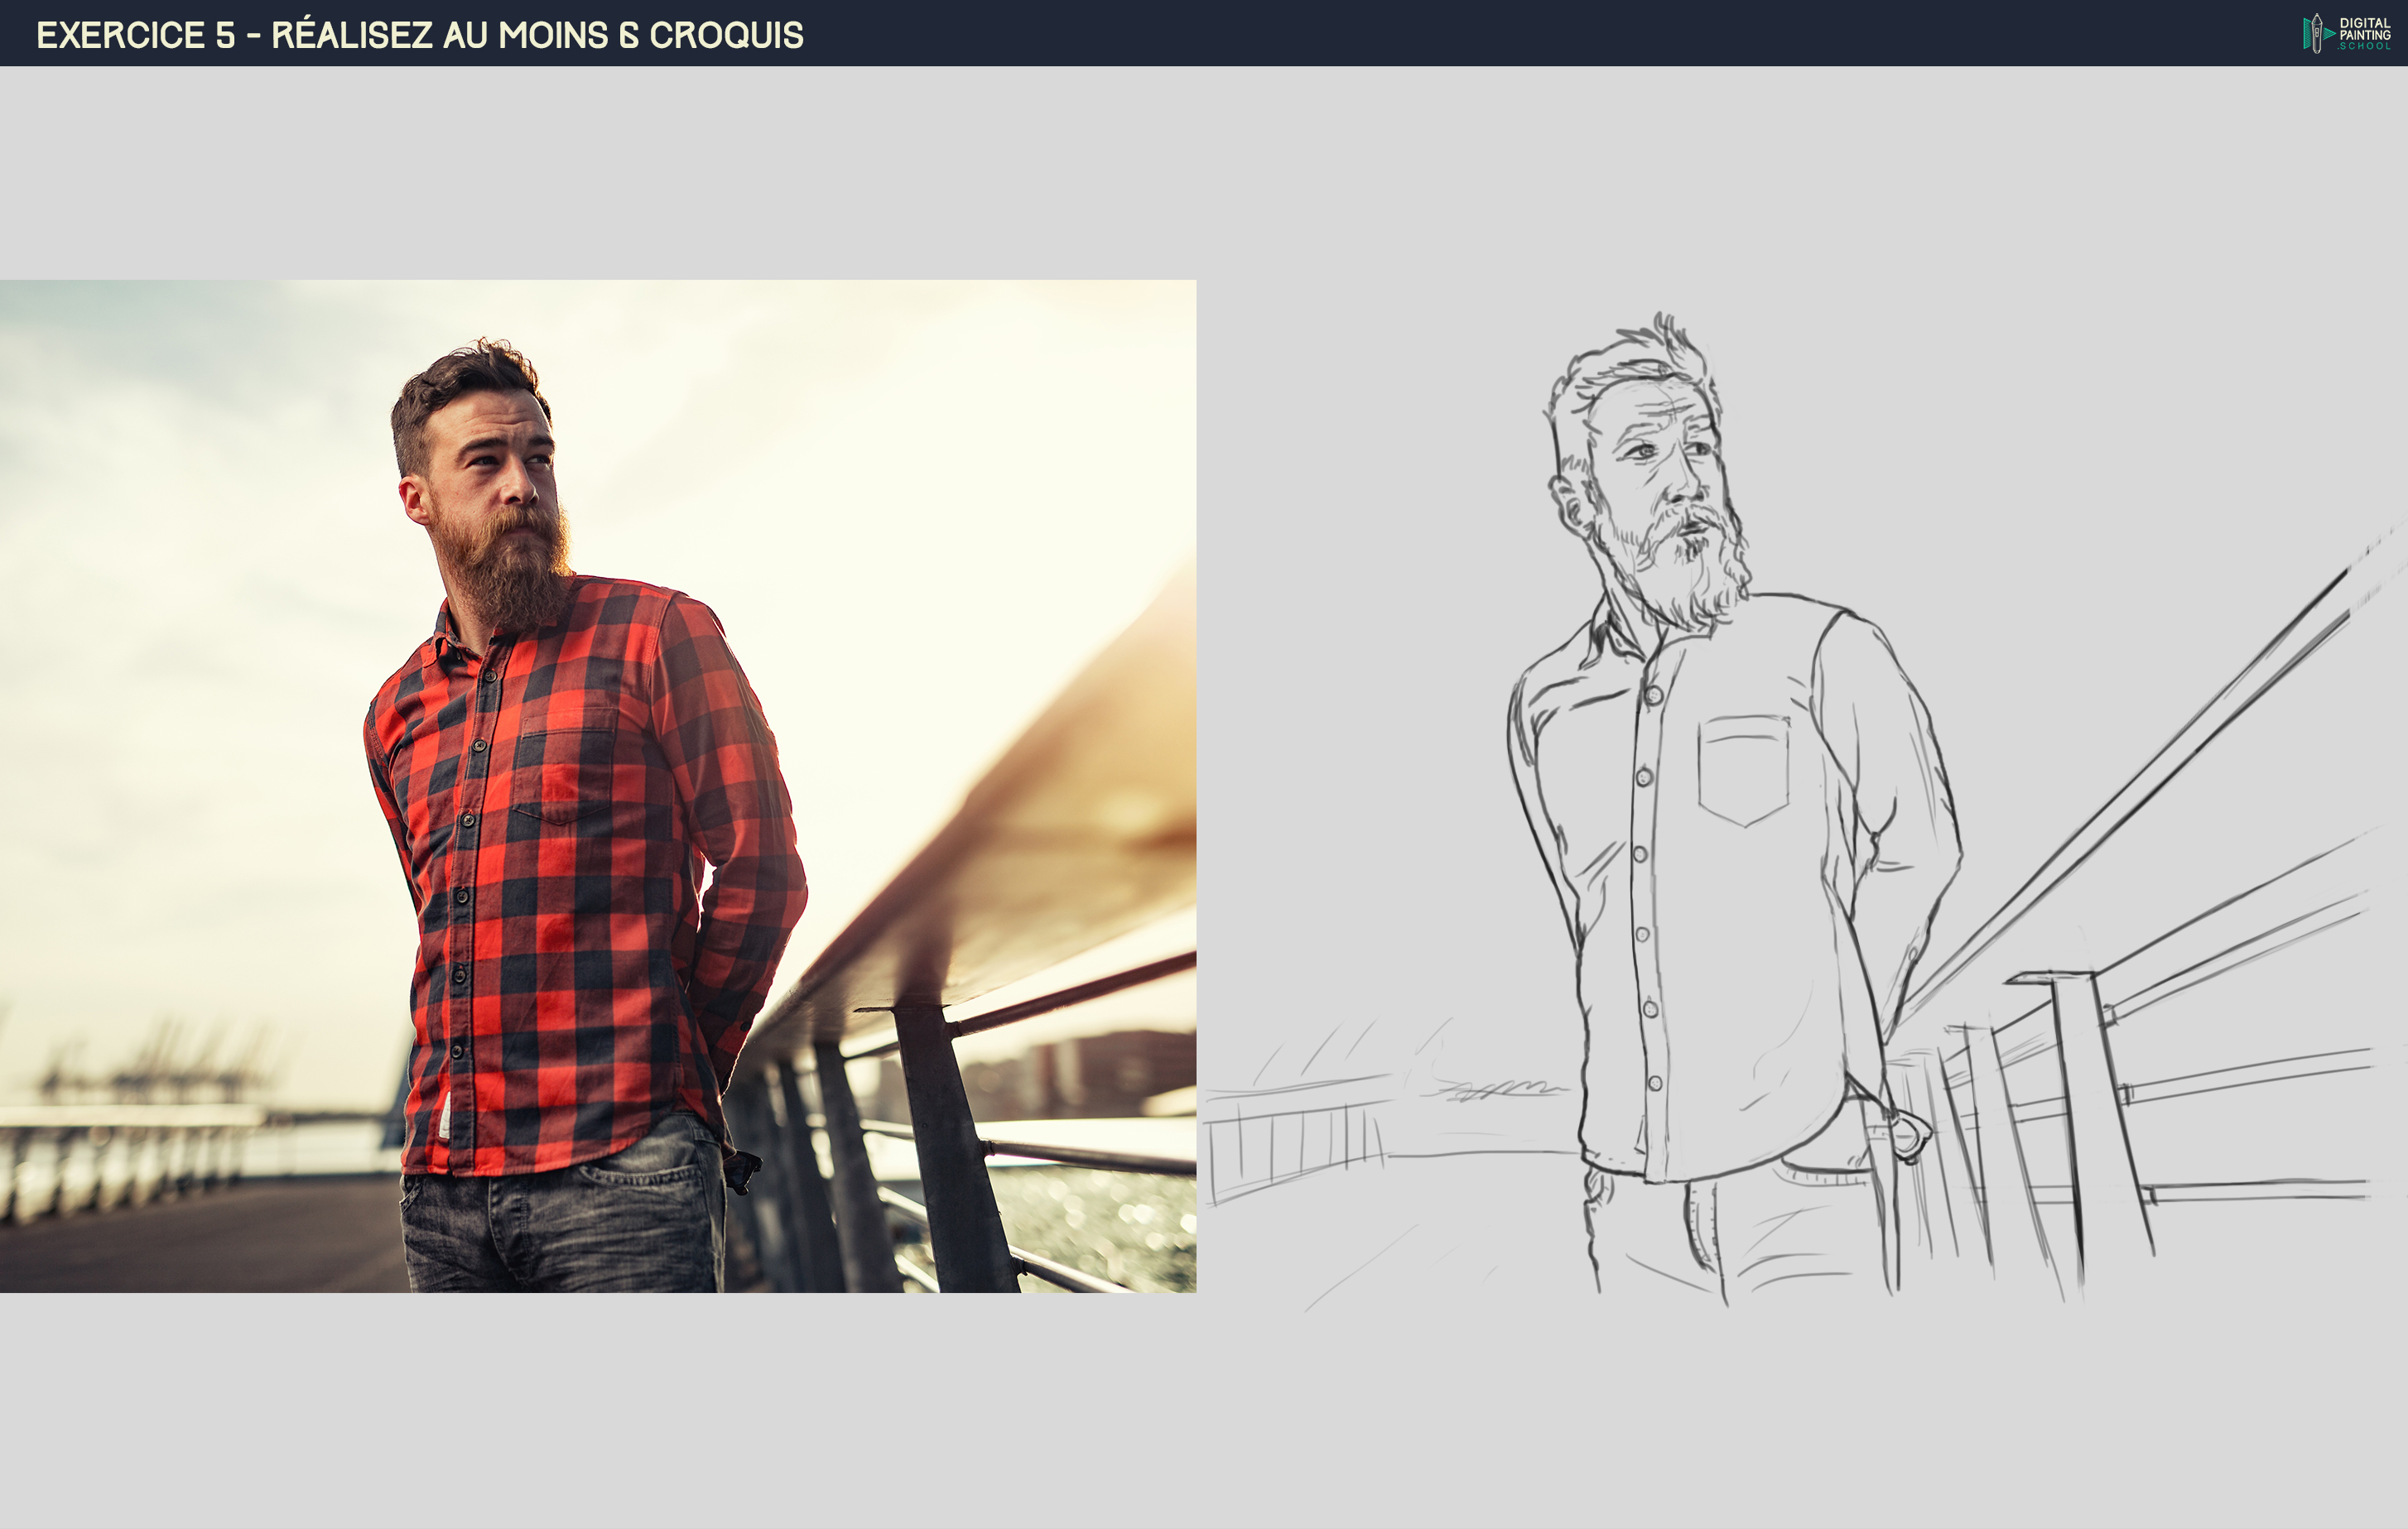The height and width of the screenshot is (1529, 2408).
Task: Click the shirt chest pocket in the sketch
Action: click(x=1743, y=768)
